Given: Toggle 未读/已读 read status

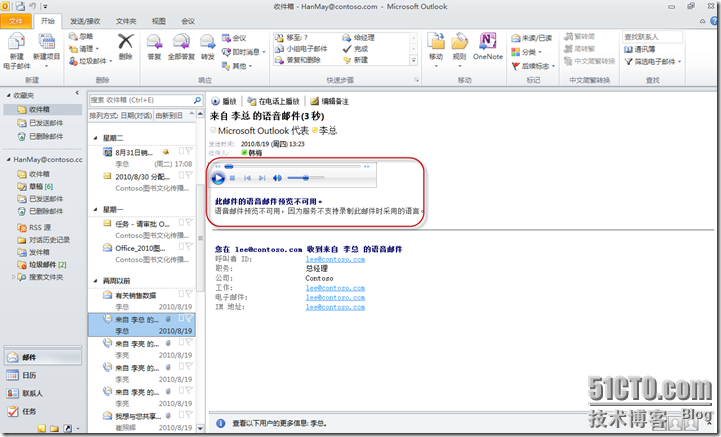Looking at the screenshot, I should tap(532, 38).
